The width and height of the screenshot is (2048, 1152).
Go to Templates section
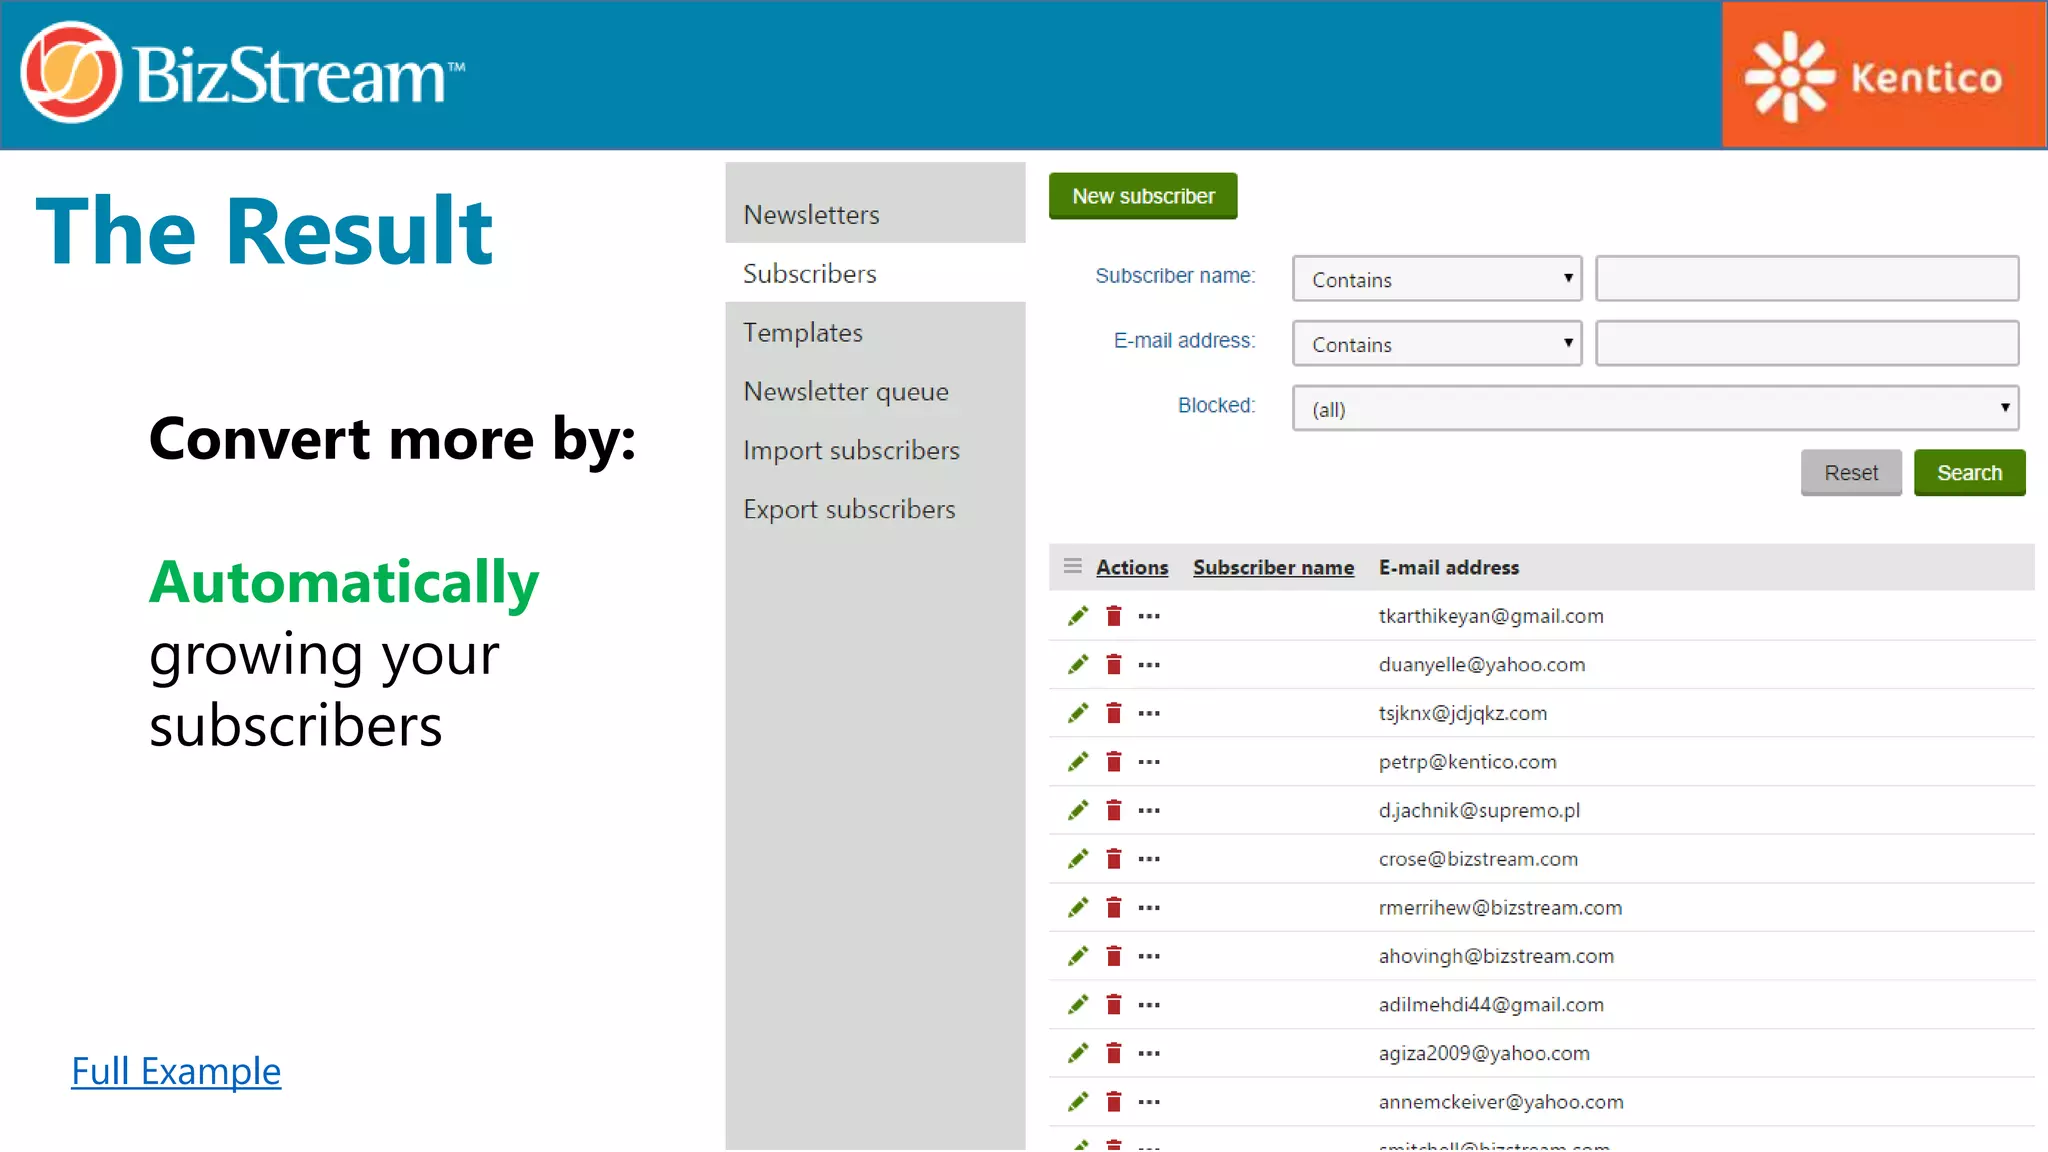pos(802,333)
